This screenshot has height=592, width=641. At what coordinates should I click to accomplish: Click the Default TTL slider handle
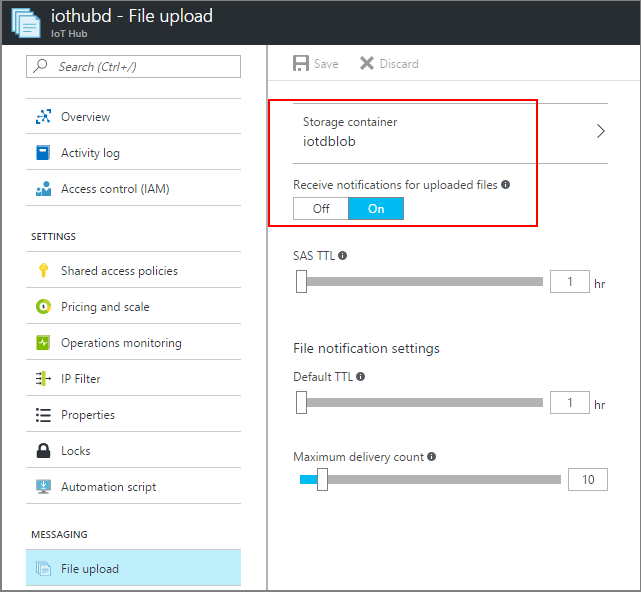(301, 402)
